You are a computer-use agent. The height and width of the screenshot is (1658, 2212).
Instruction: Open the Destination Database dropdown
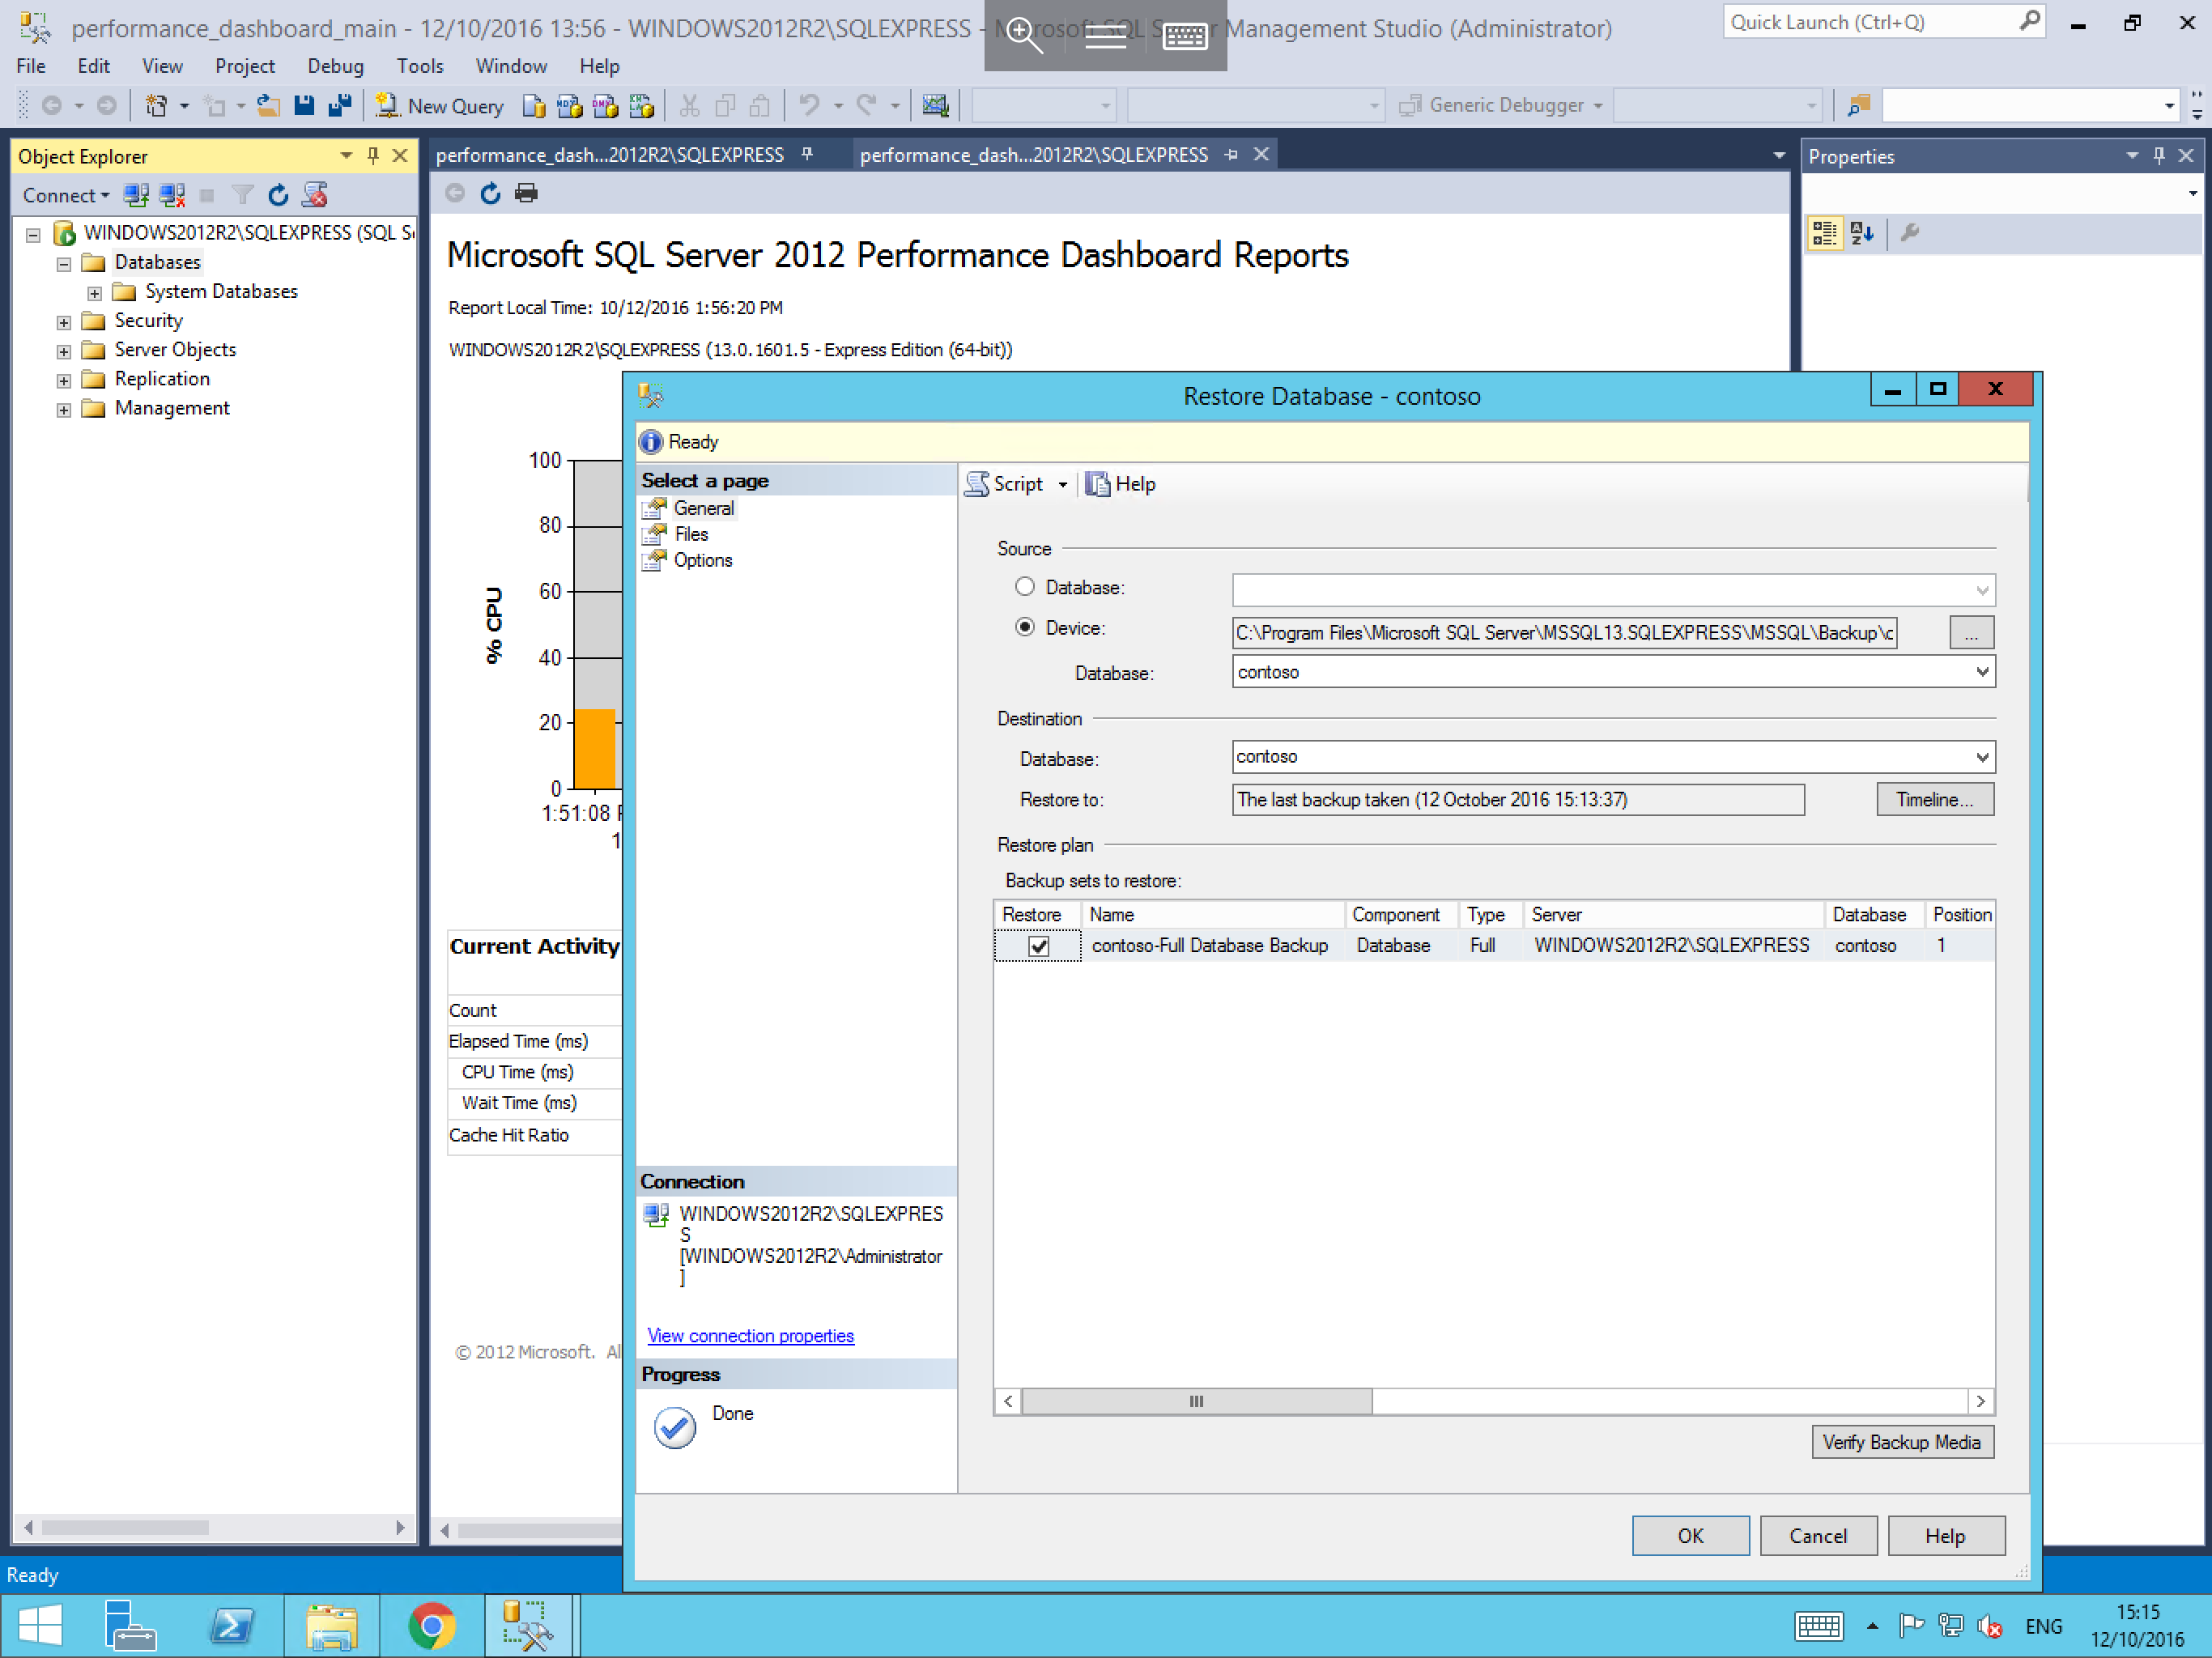tap(1982, 758)
